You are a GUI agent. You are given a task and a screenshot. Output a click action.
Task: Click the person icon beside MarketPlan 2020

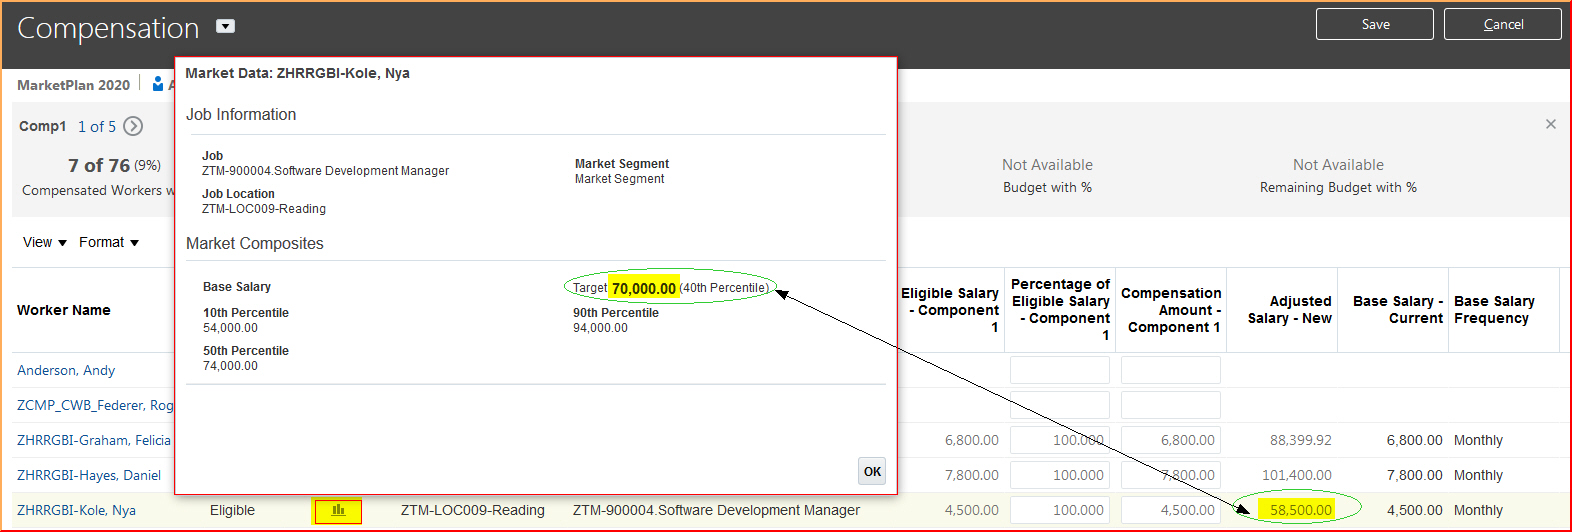click(x=158, y=84)
